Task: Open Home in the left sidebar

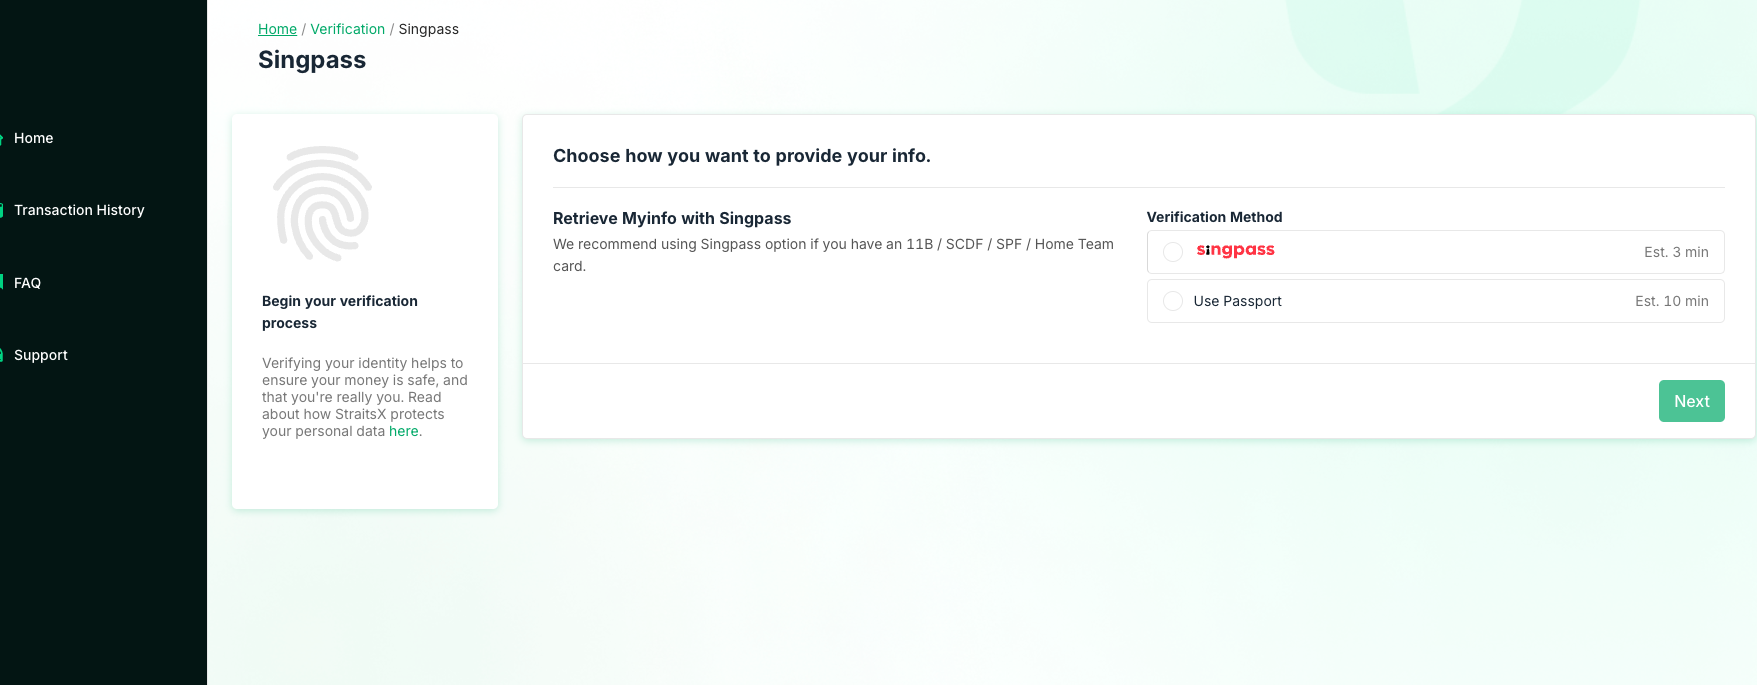Action: 33,138
